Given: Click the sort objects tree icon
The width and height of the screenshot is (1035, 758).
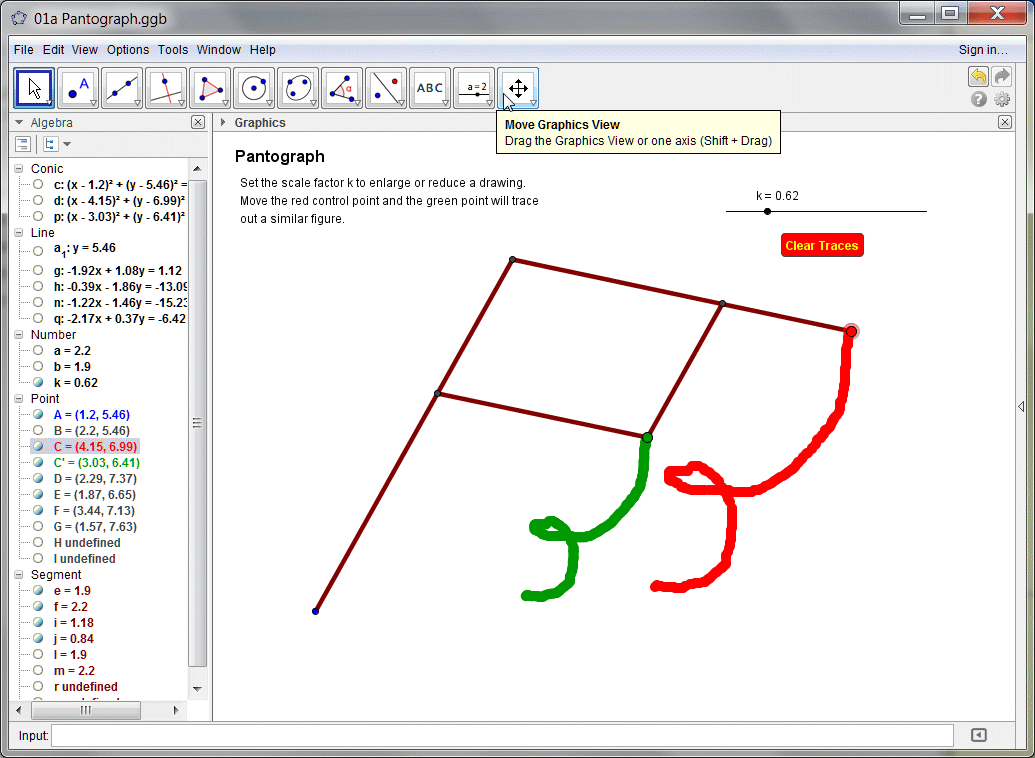Looking at the screenshot, I should coord(50,144).
